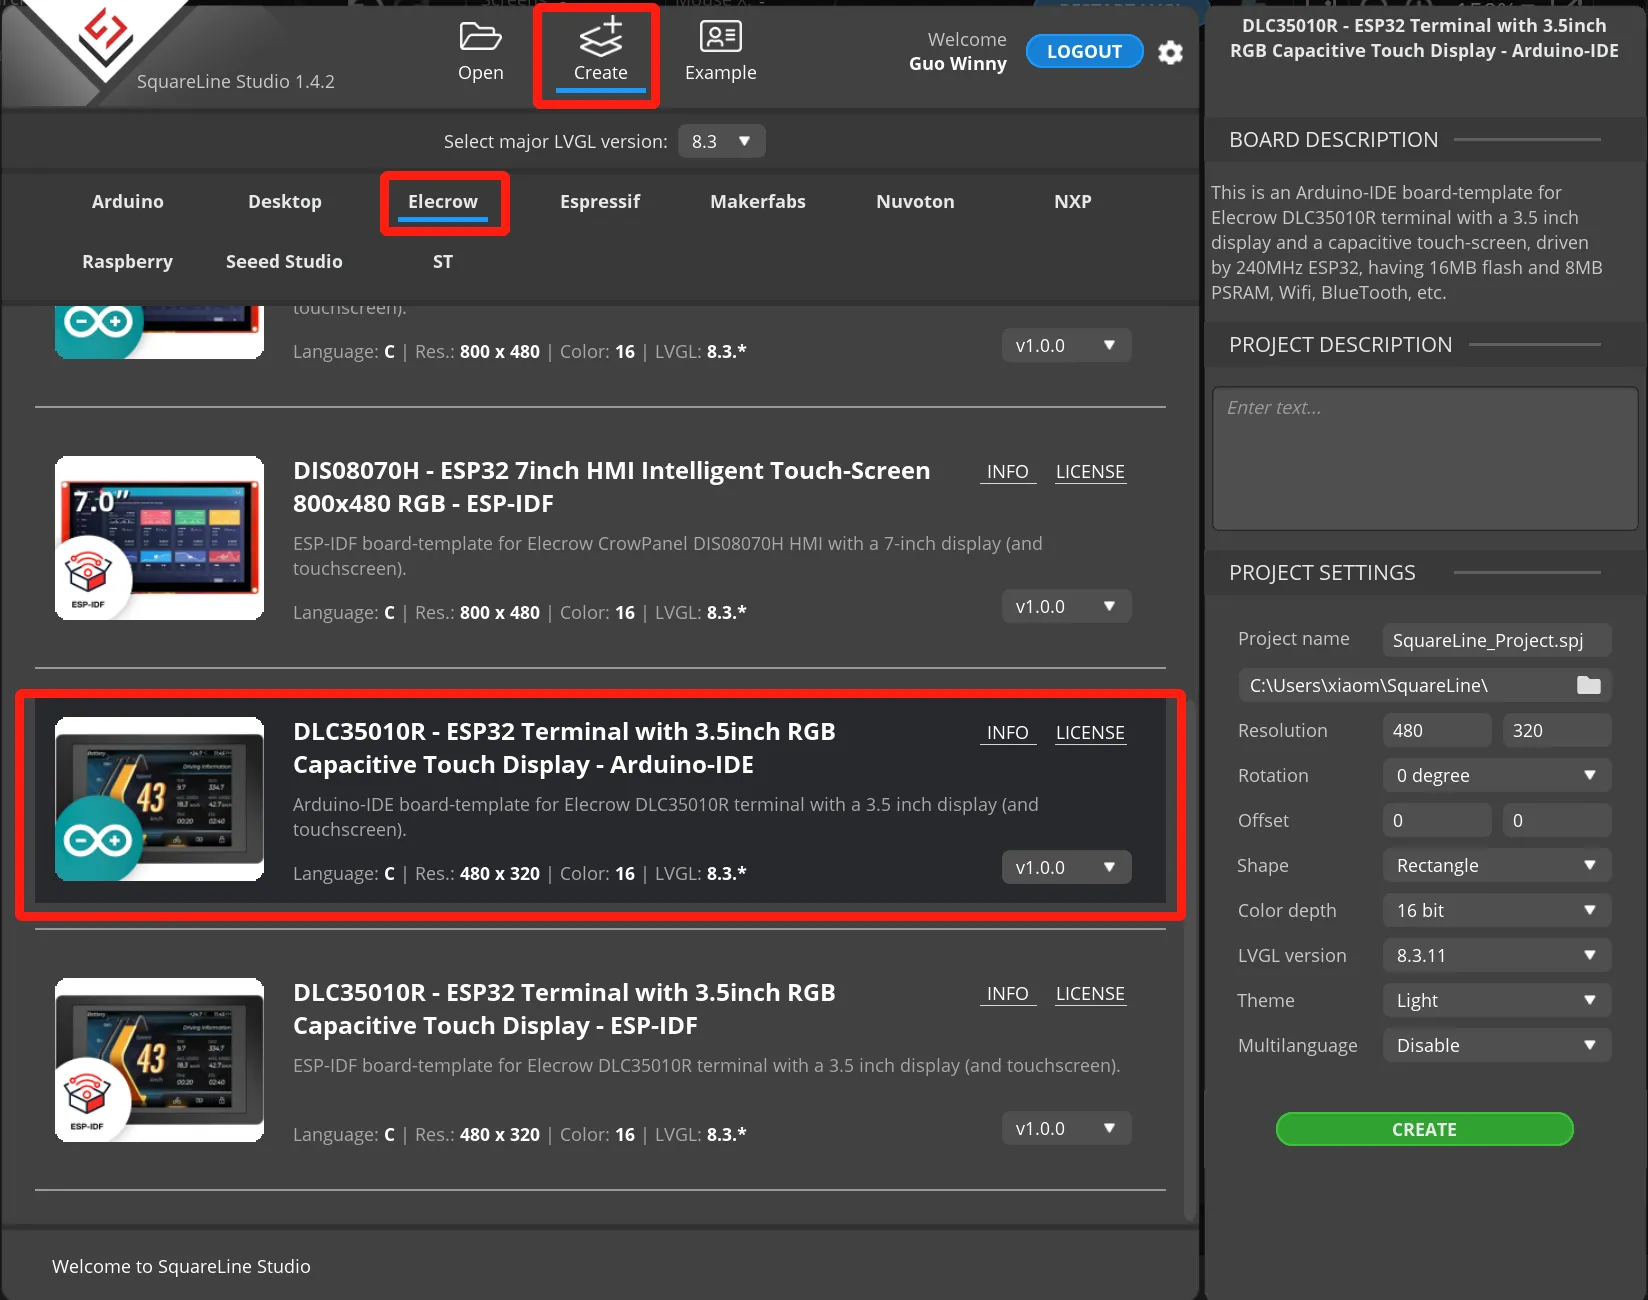
Task: Click the project description text field
Action: (1424, 459)
